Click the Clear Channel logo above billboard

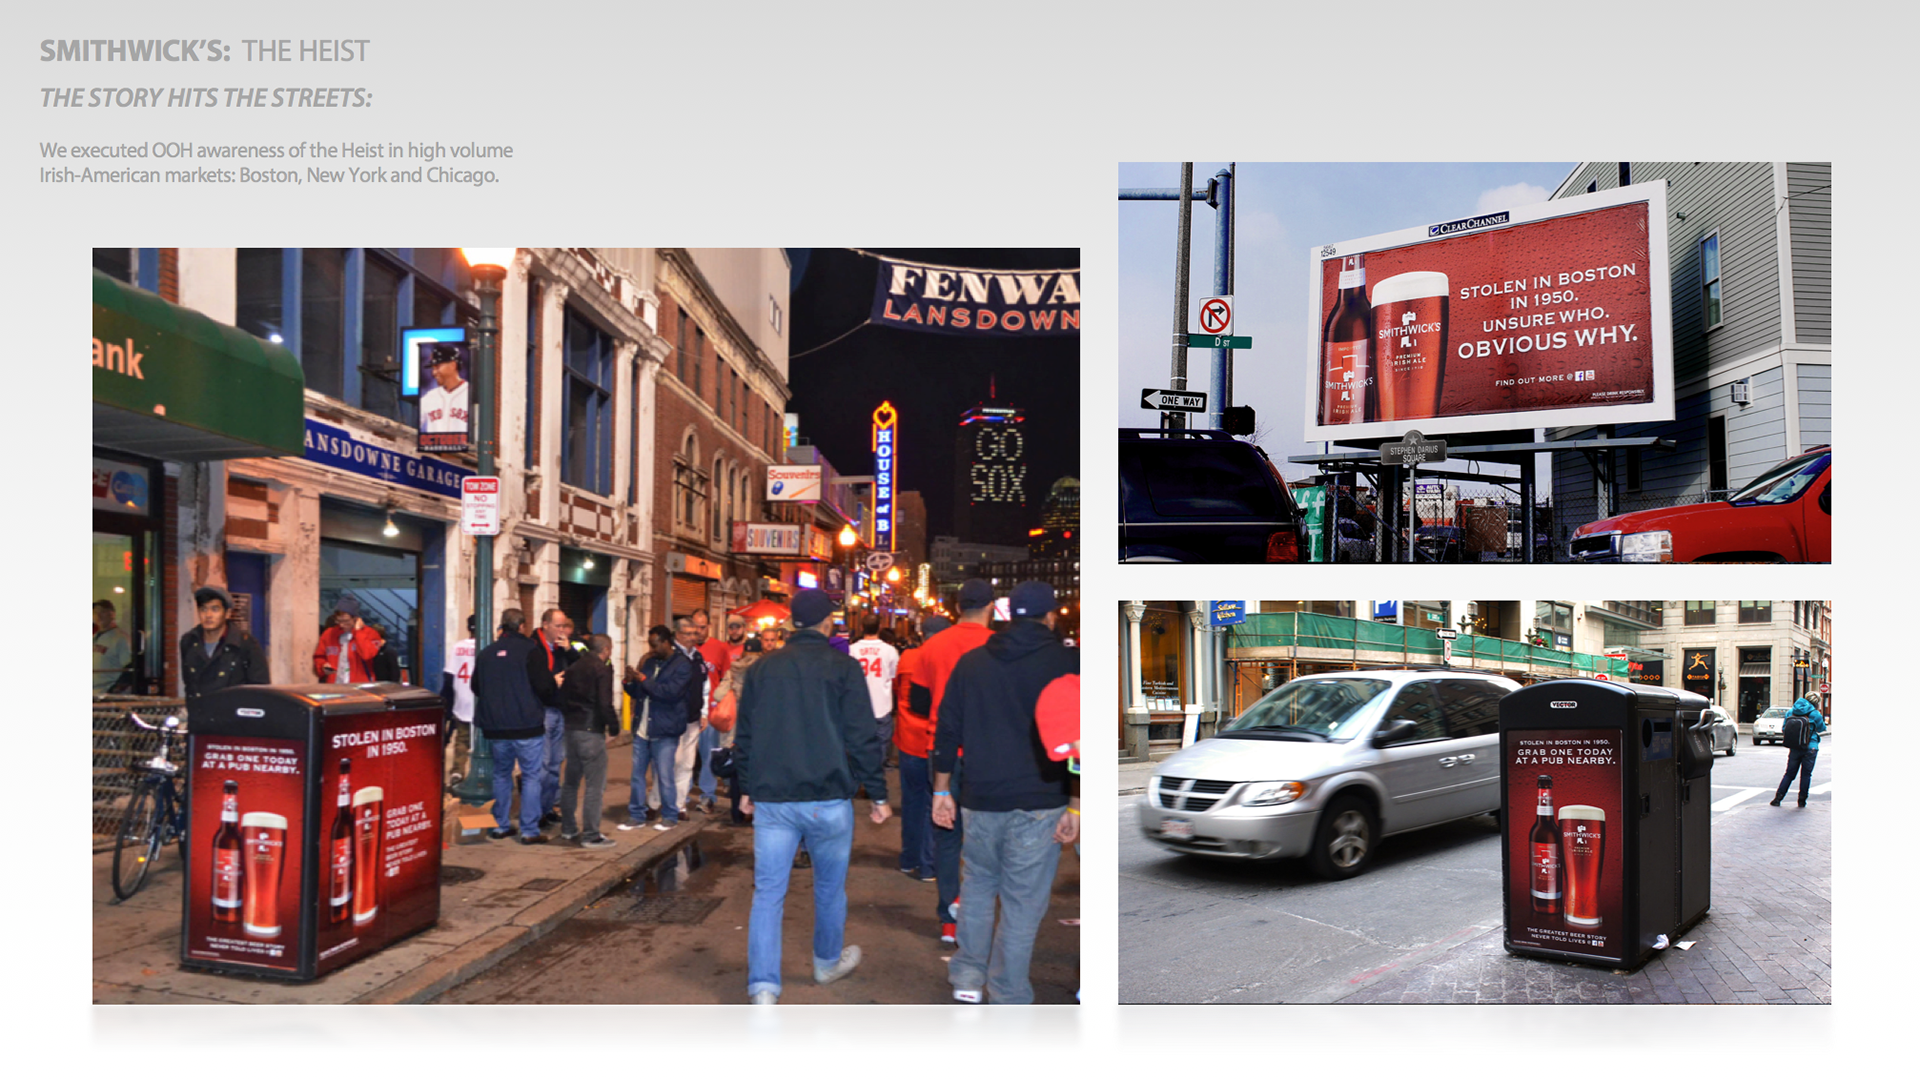click(x=1468, y=224)
